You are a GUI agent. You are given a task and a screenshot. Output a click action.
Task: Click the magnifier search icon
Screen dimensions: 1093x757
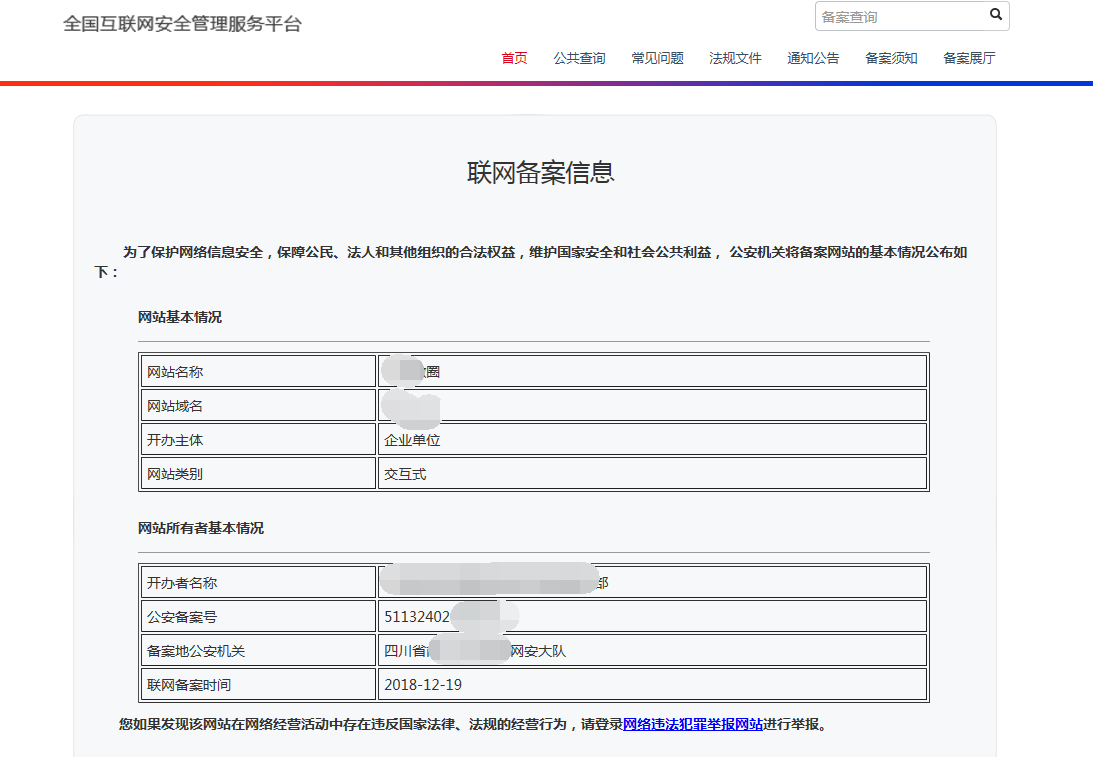(x=995, y=15)
